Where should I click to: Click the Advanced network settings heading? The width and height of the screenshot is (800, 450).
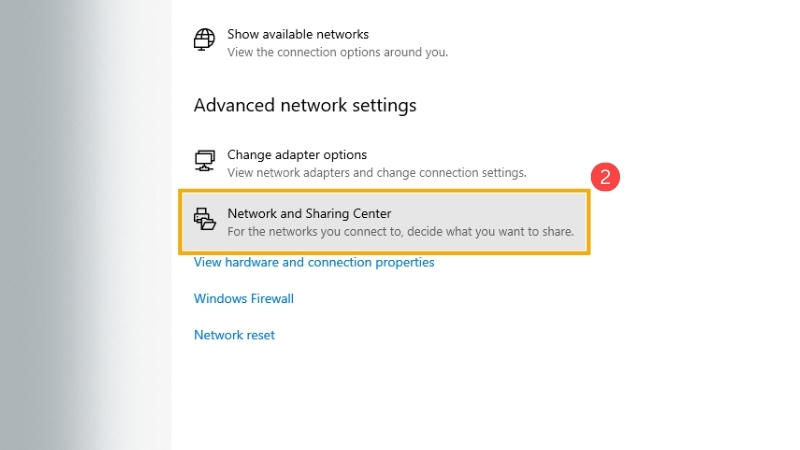click(x=305, y=105)
